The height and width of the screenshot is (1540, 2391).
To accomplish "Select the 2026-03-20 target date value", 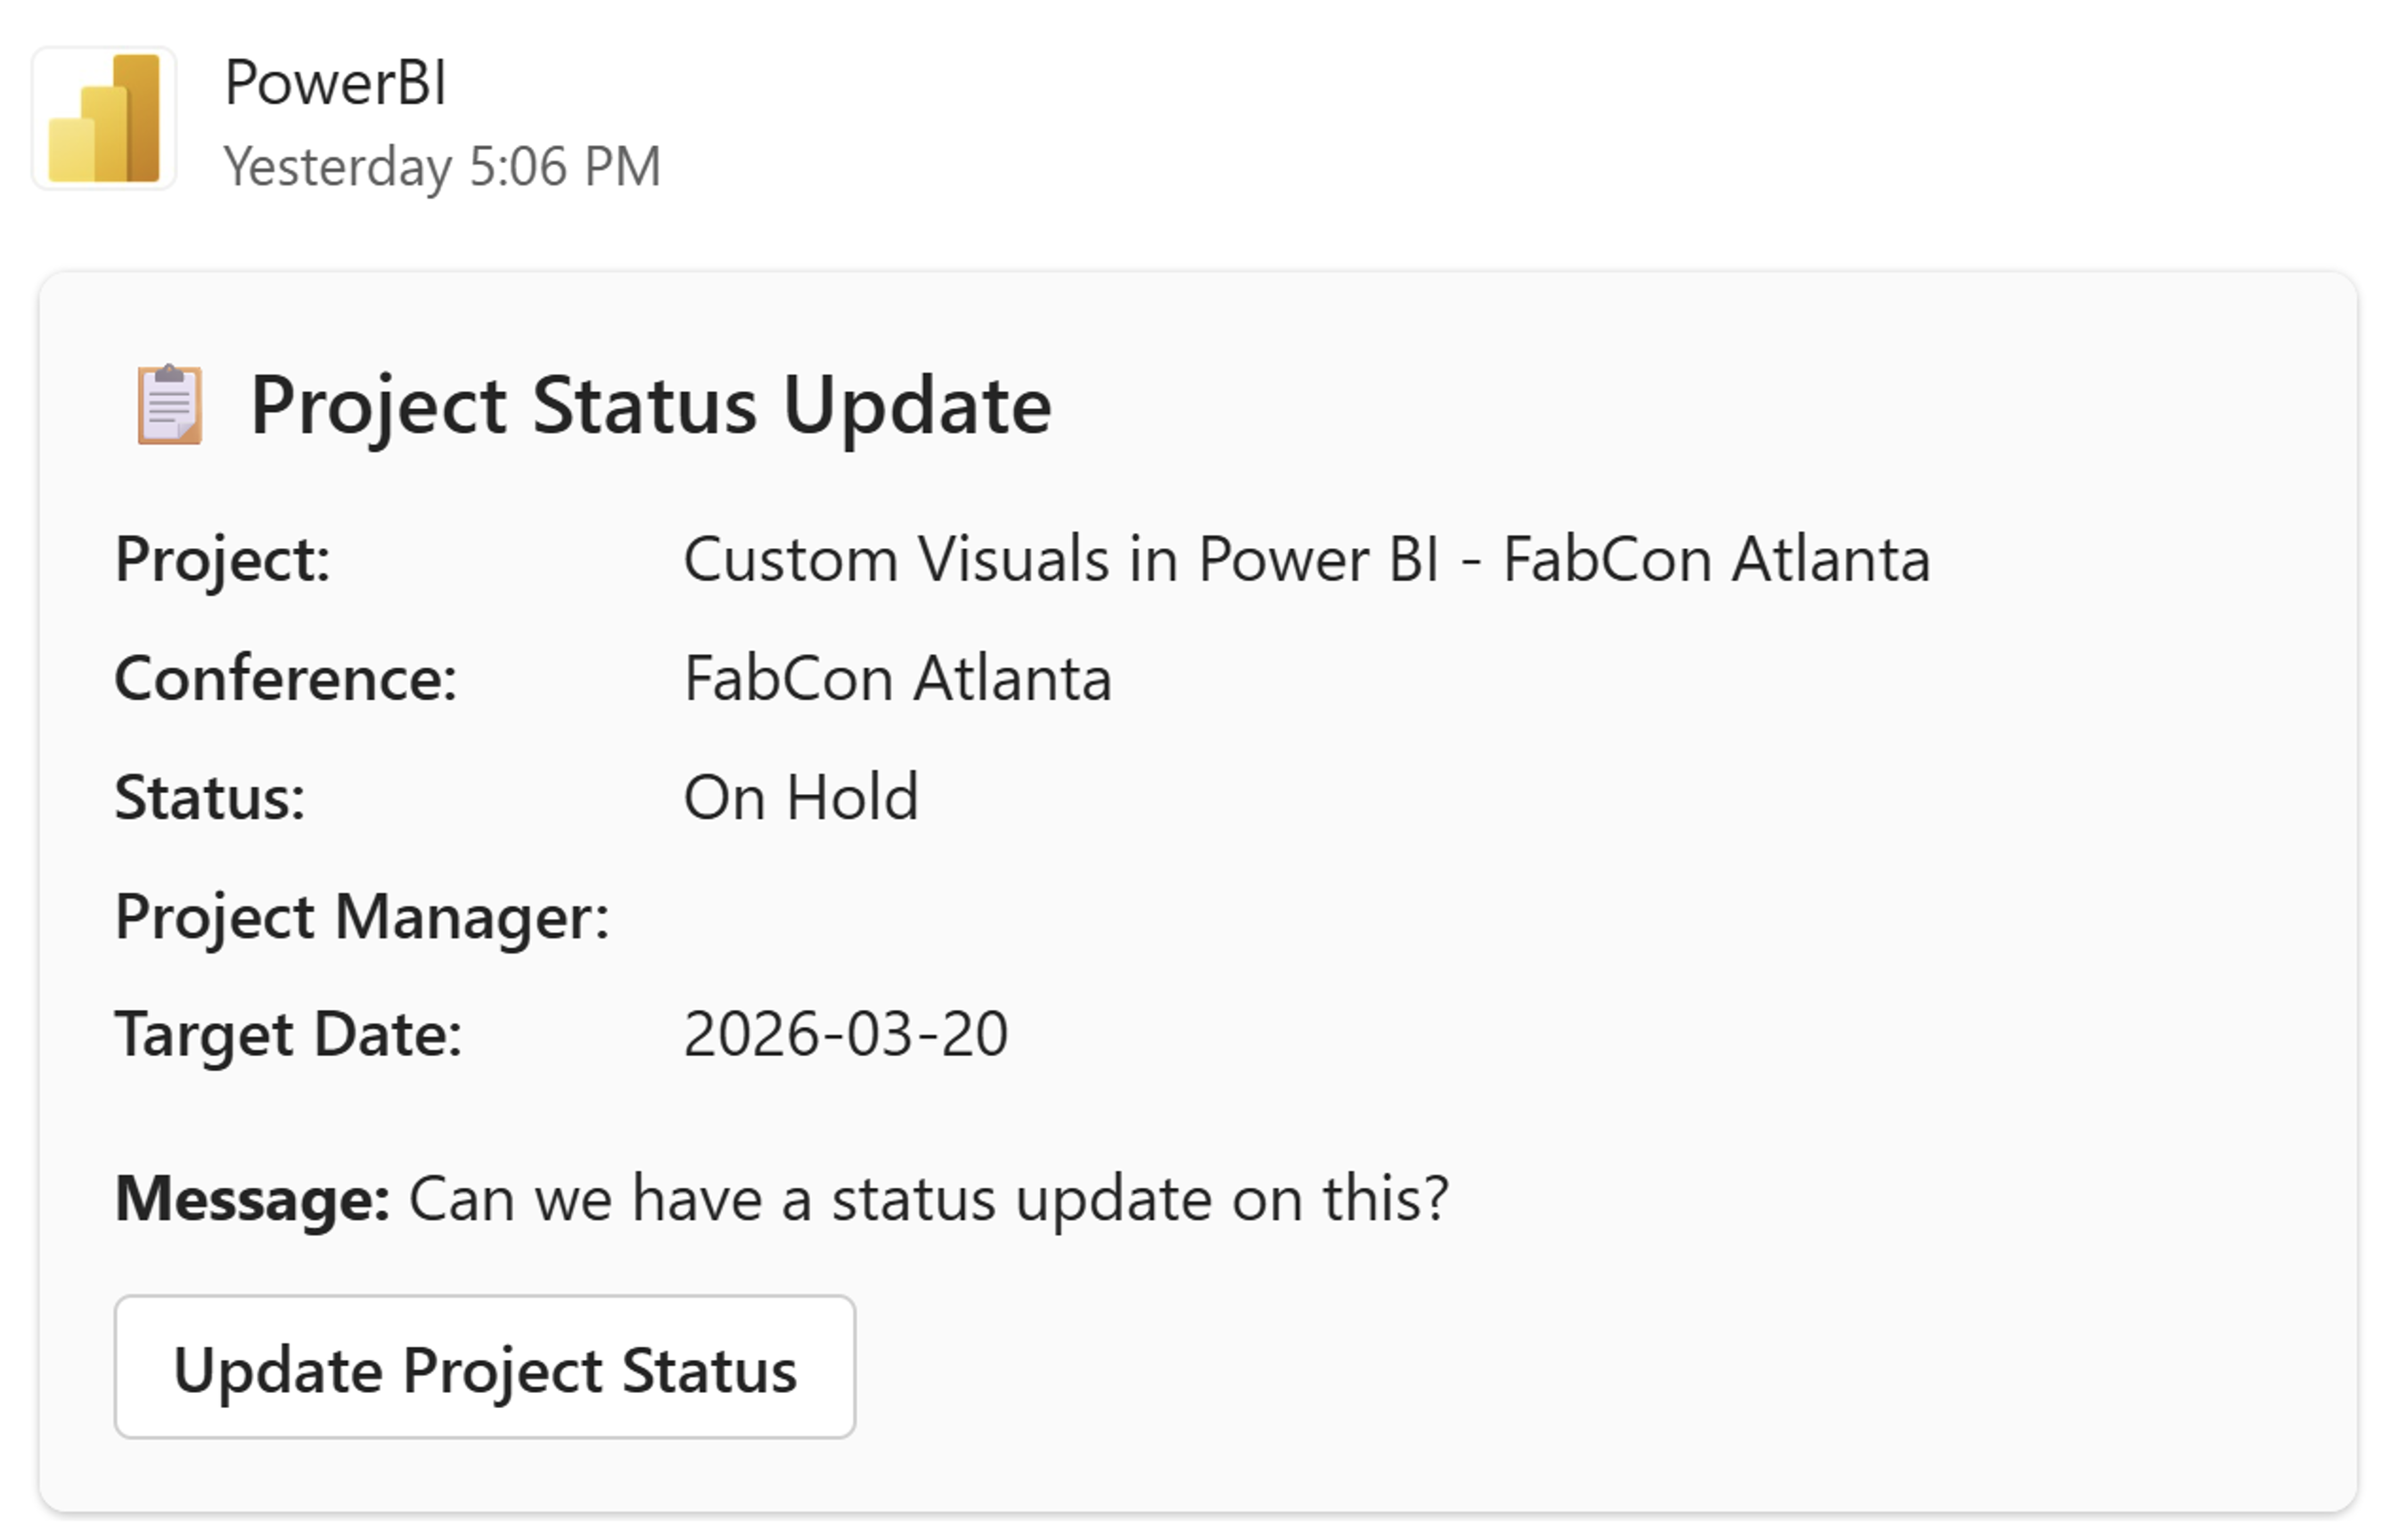I will click(845, 1034).
